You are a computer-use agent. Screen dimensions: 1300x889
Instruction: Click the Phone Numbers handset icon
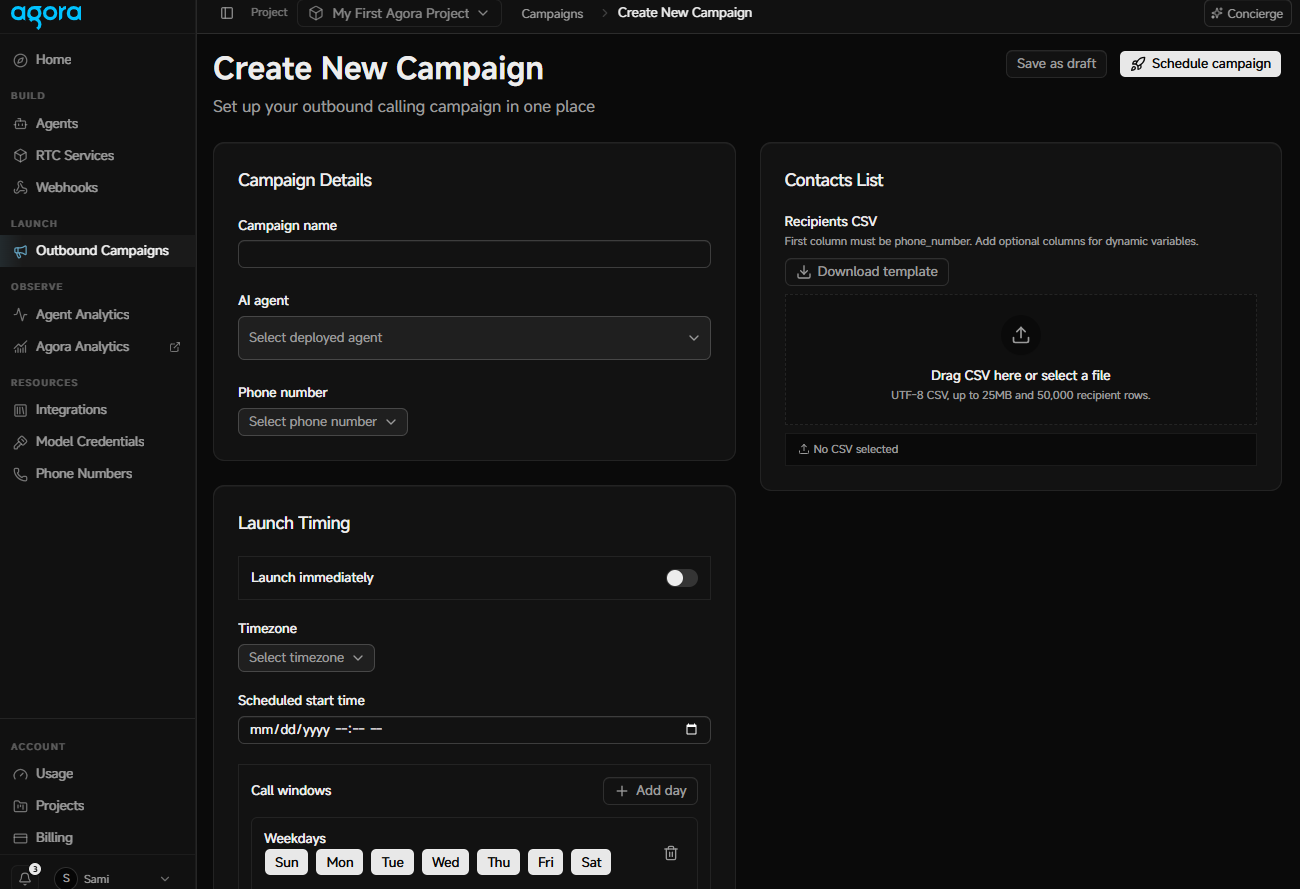pyautogui.click(x=20, y=474)
